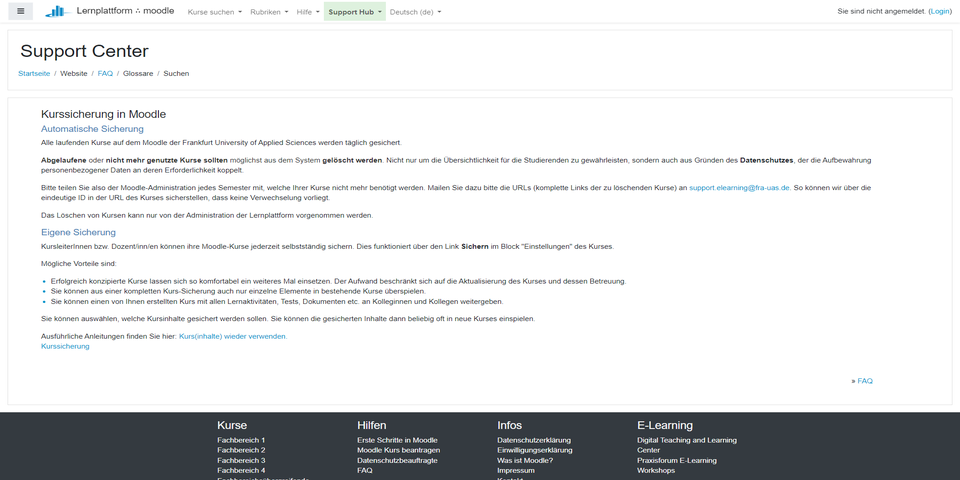Viewport: 960px width, 480px height.
Task: Expand the Kurse suchen dropdown
Action: [x=214, y=12]
